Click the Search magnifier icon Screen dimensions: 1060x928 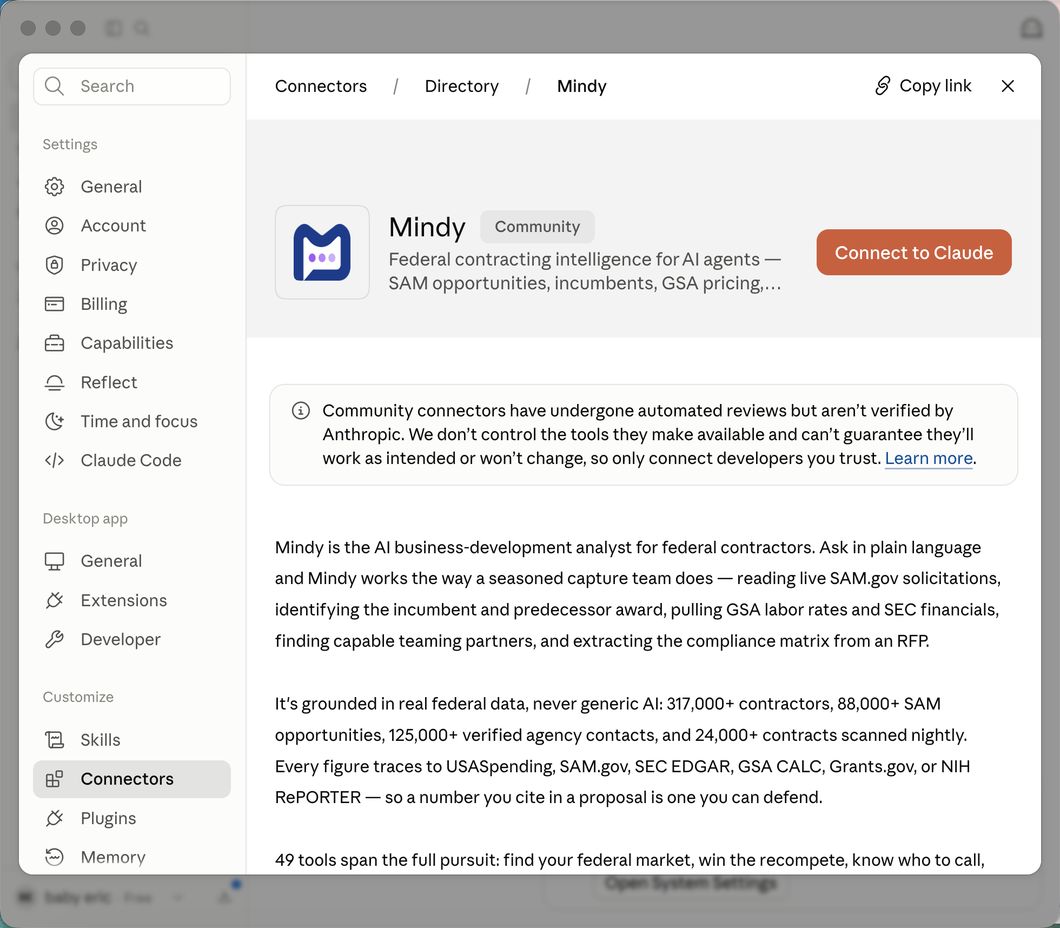pyautogui.click(x=54, y=86)
